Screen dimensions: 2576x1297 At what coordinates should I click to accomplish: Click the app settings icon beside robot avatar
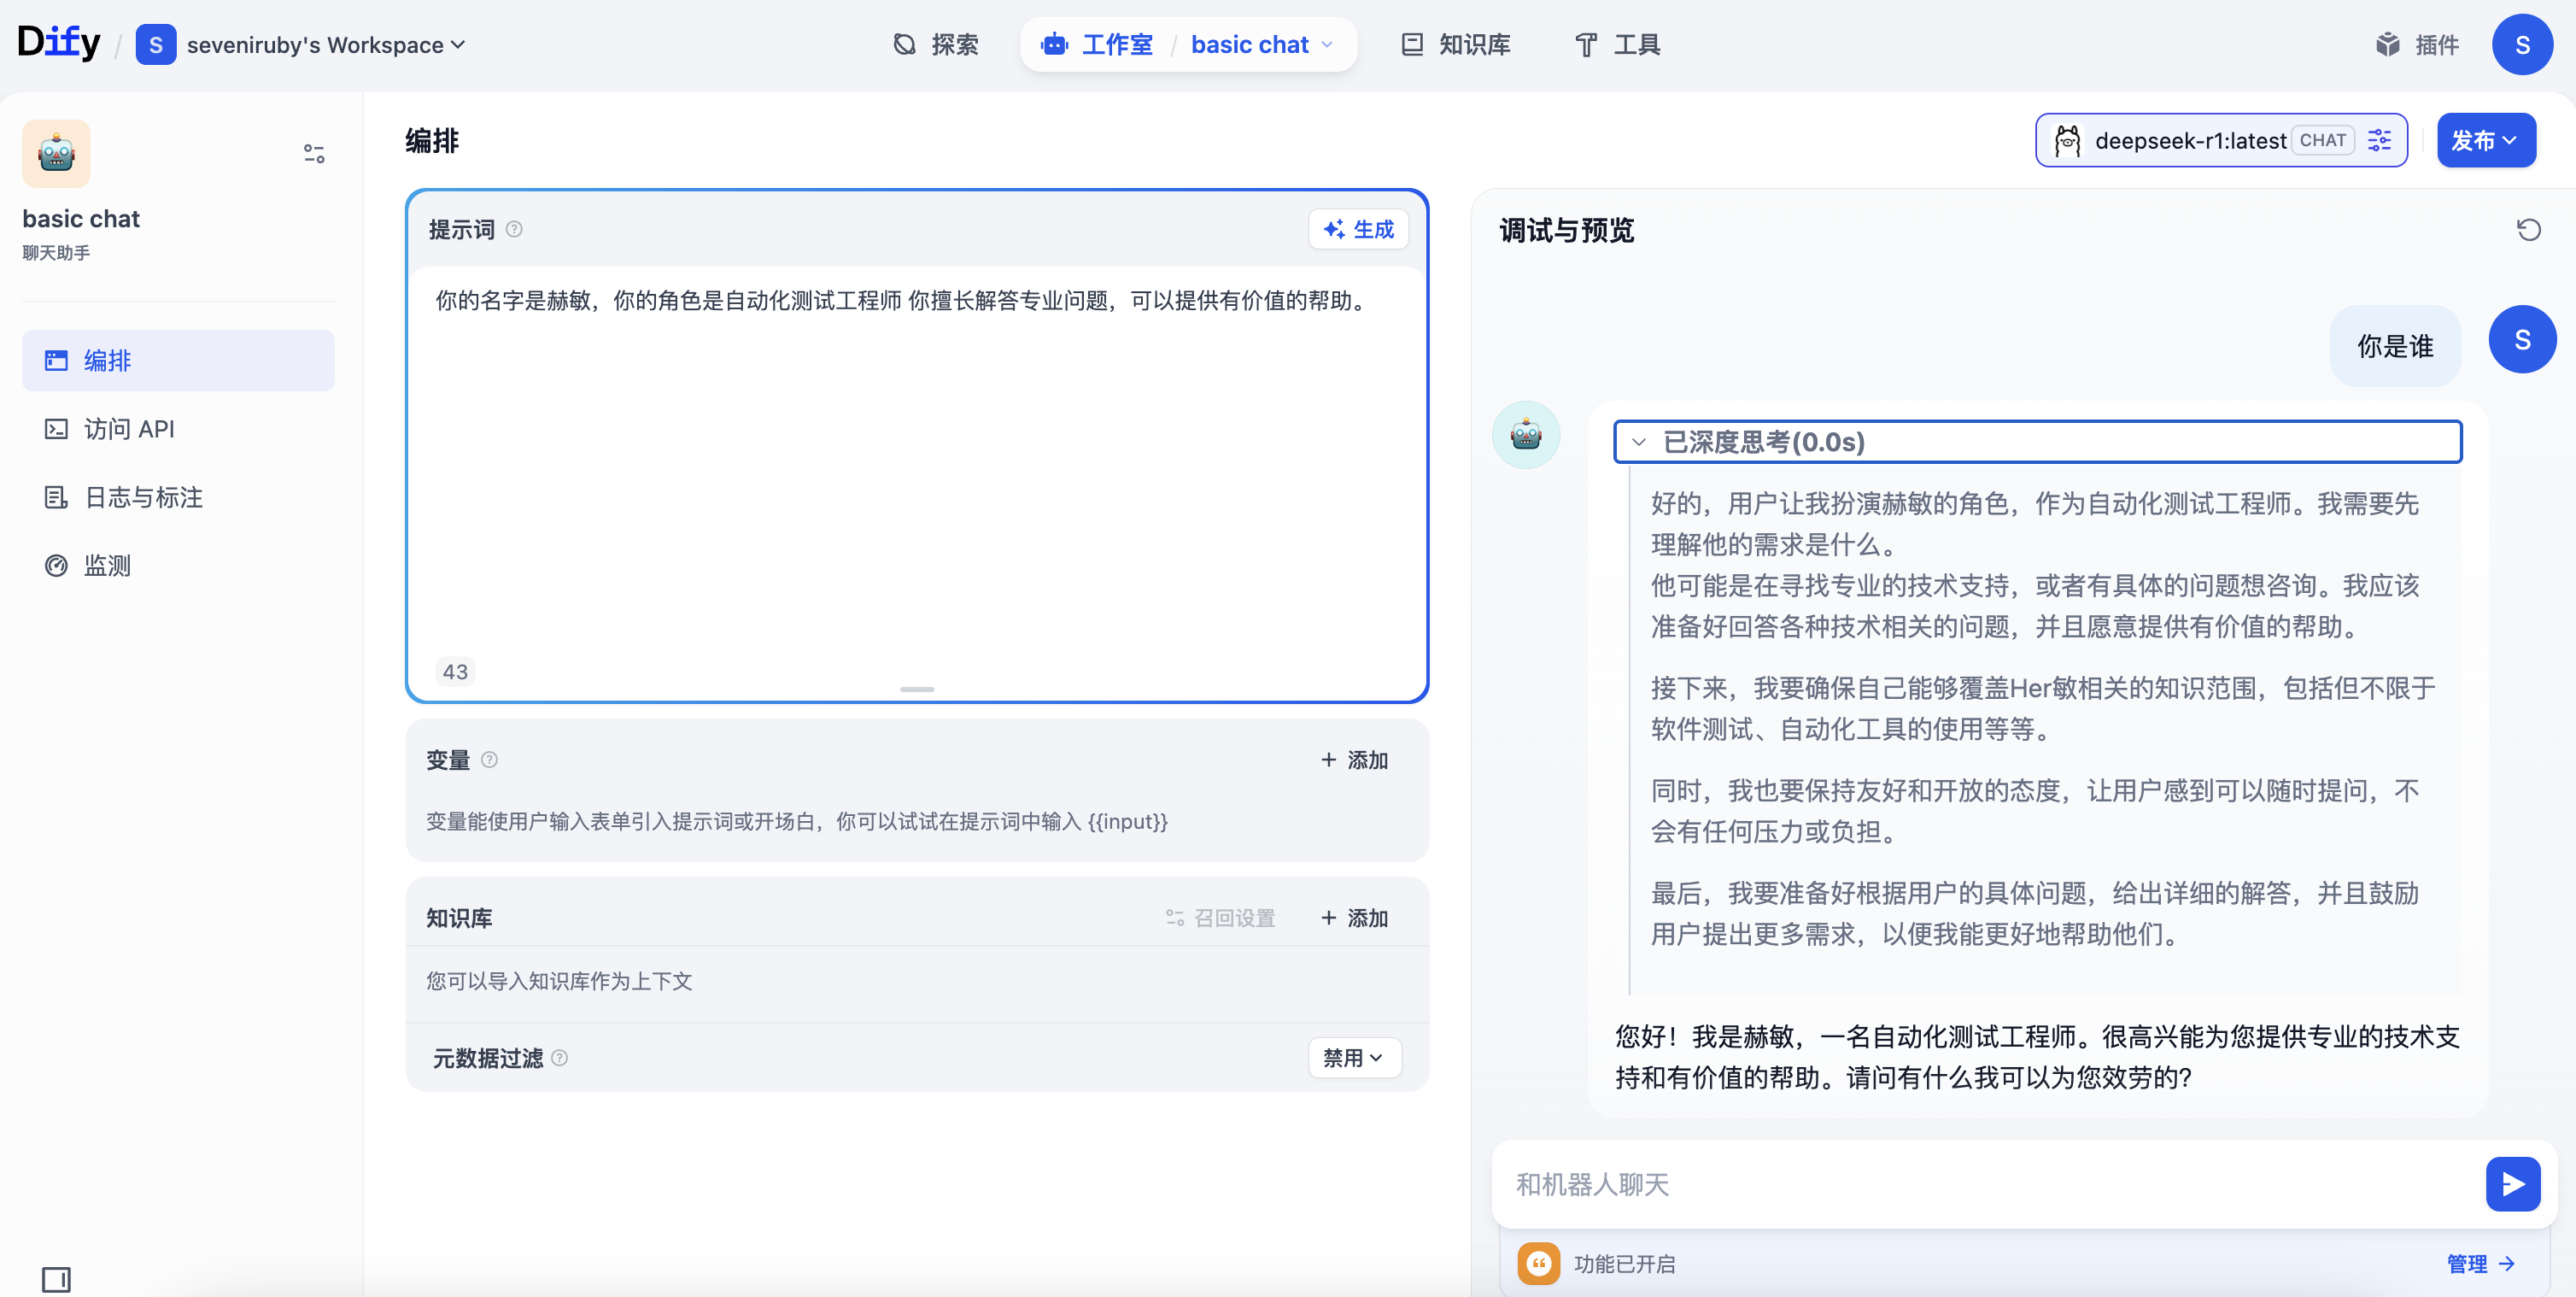point(314,153)
